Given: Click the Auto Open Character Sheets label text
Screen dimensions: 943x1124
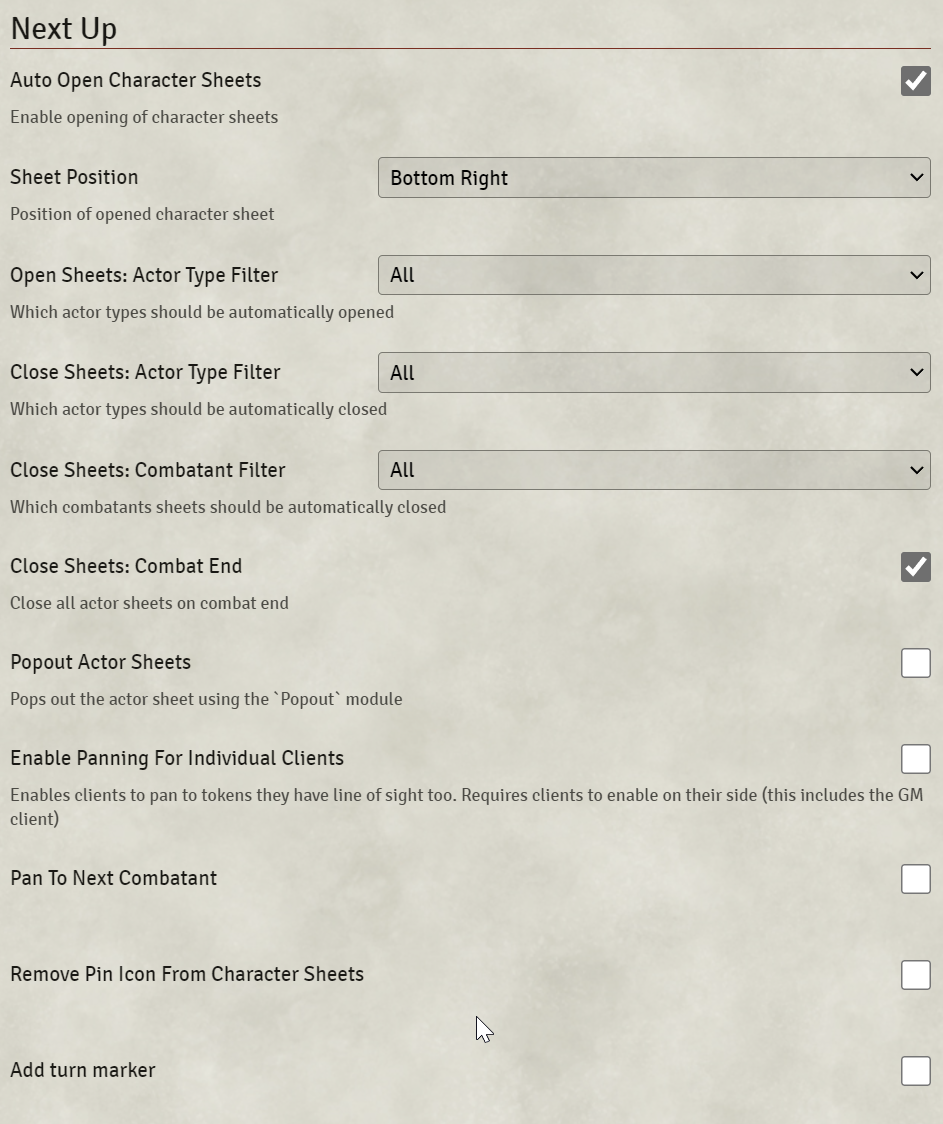Looking at the screenshot, I should coord(135,80).
